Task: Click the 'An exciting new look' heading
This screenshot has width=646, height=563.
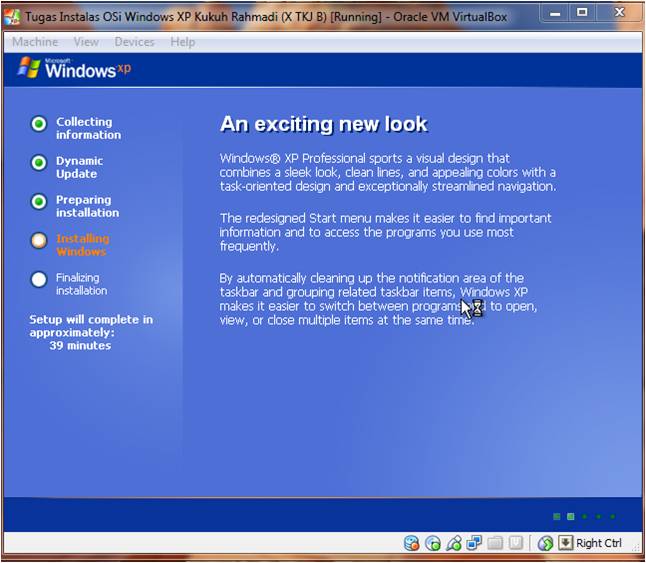Action: tap(324, 124)
